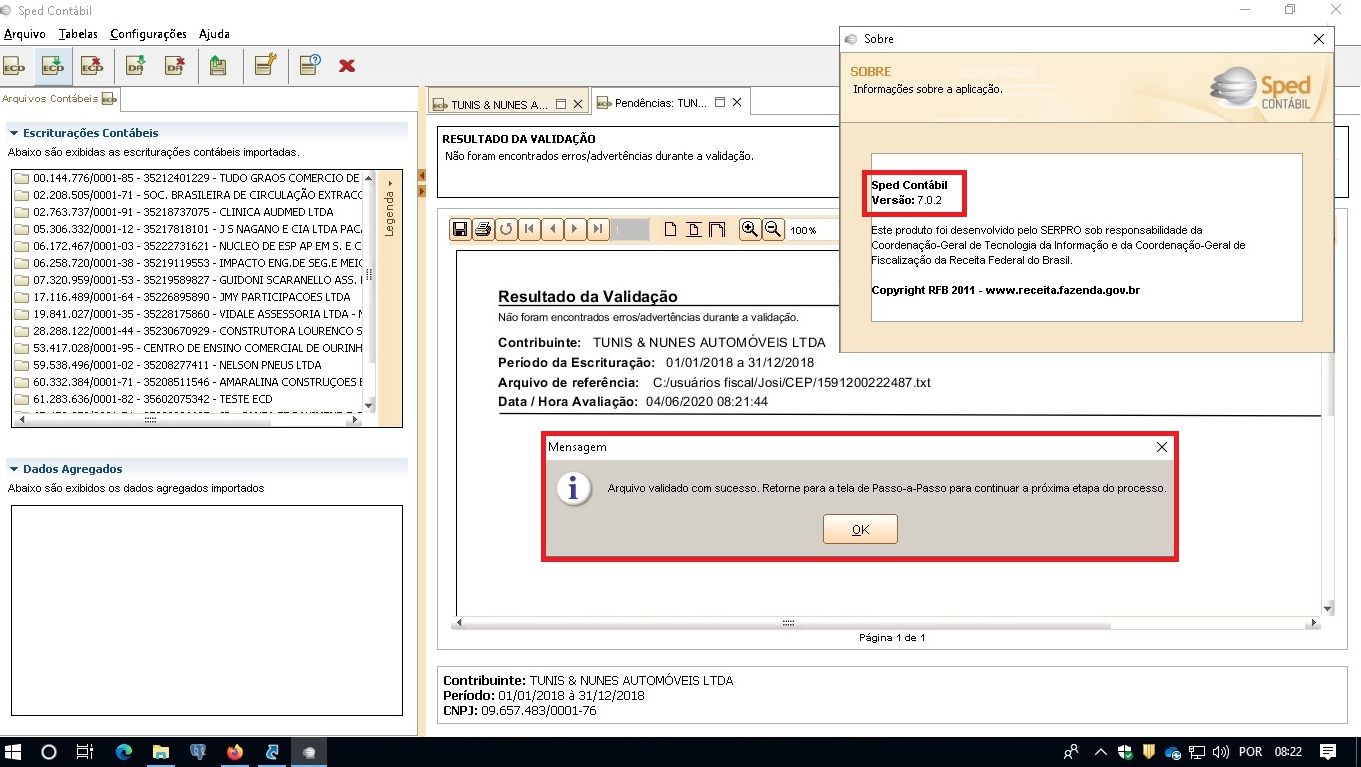The image size is (1361, 767).
Task: Save the report with the floppy icon
Action: point(460,230)
